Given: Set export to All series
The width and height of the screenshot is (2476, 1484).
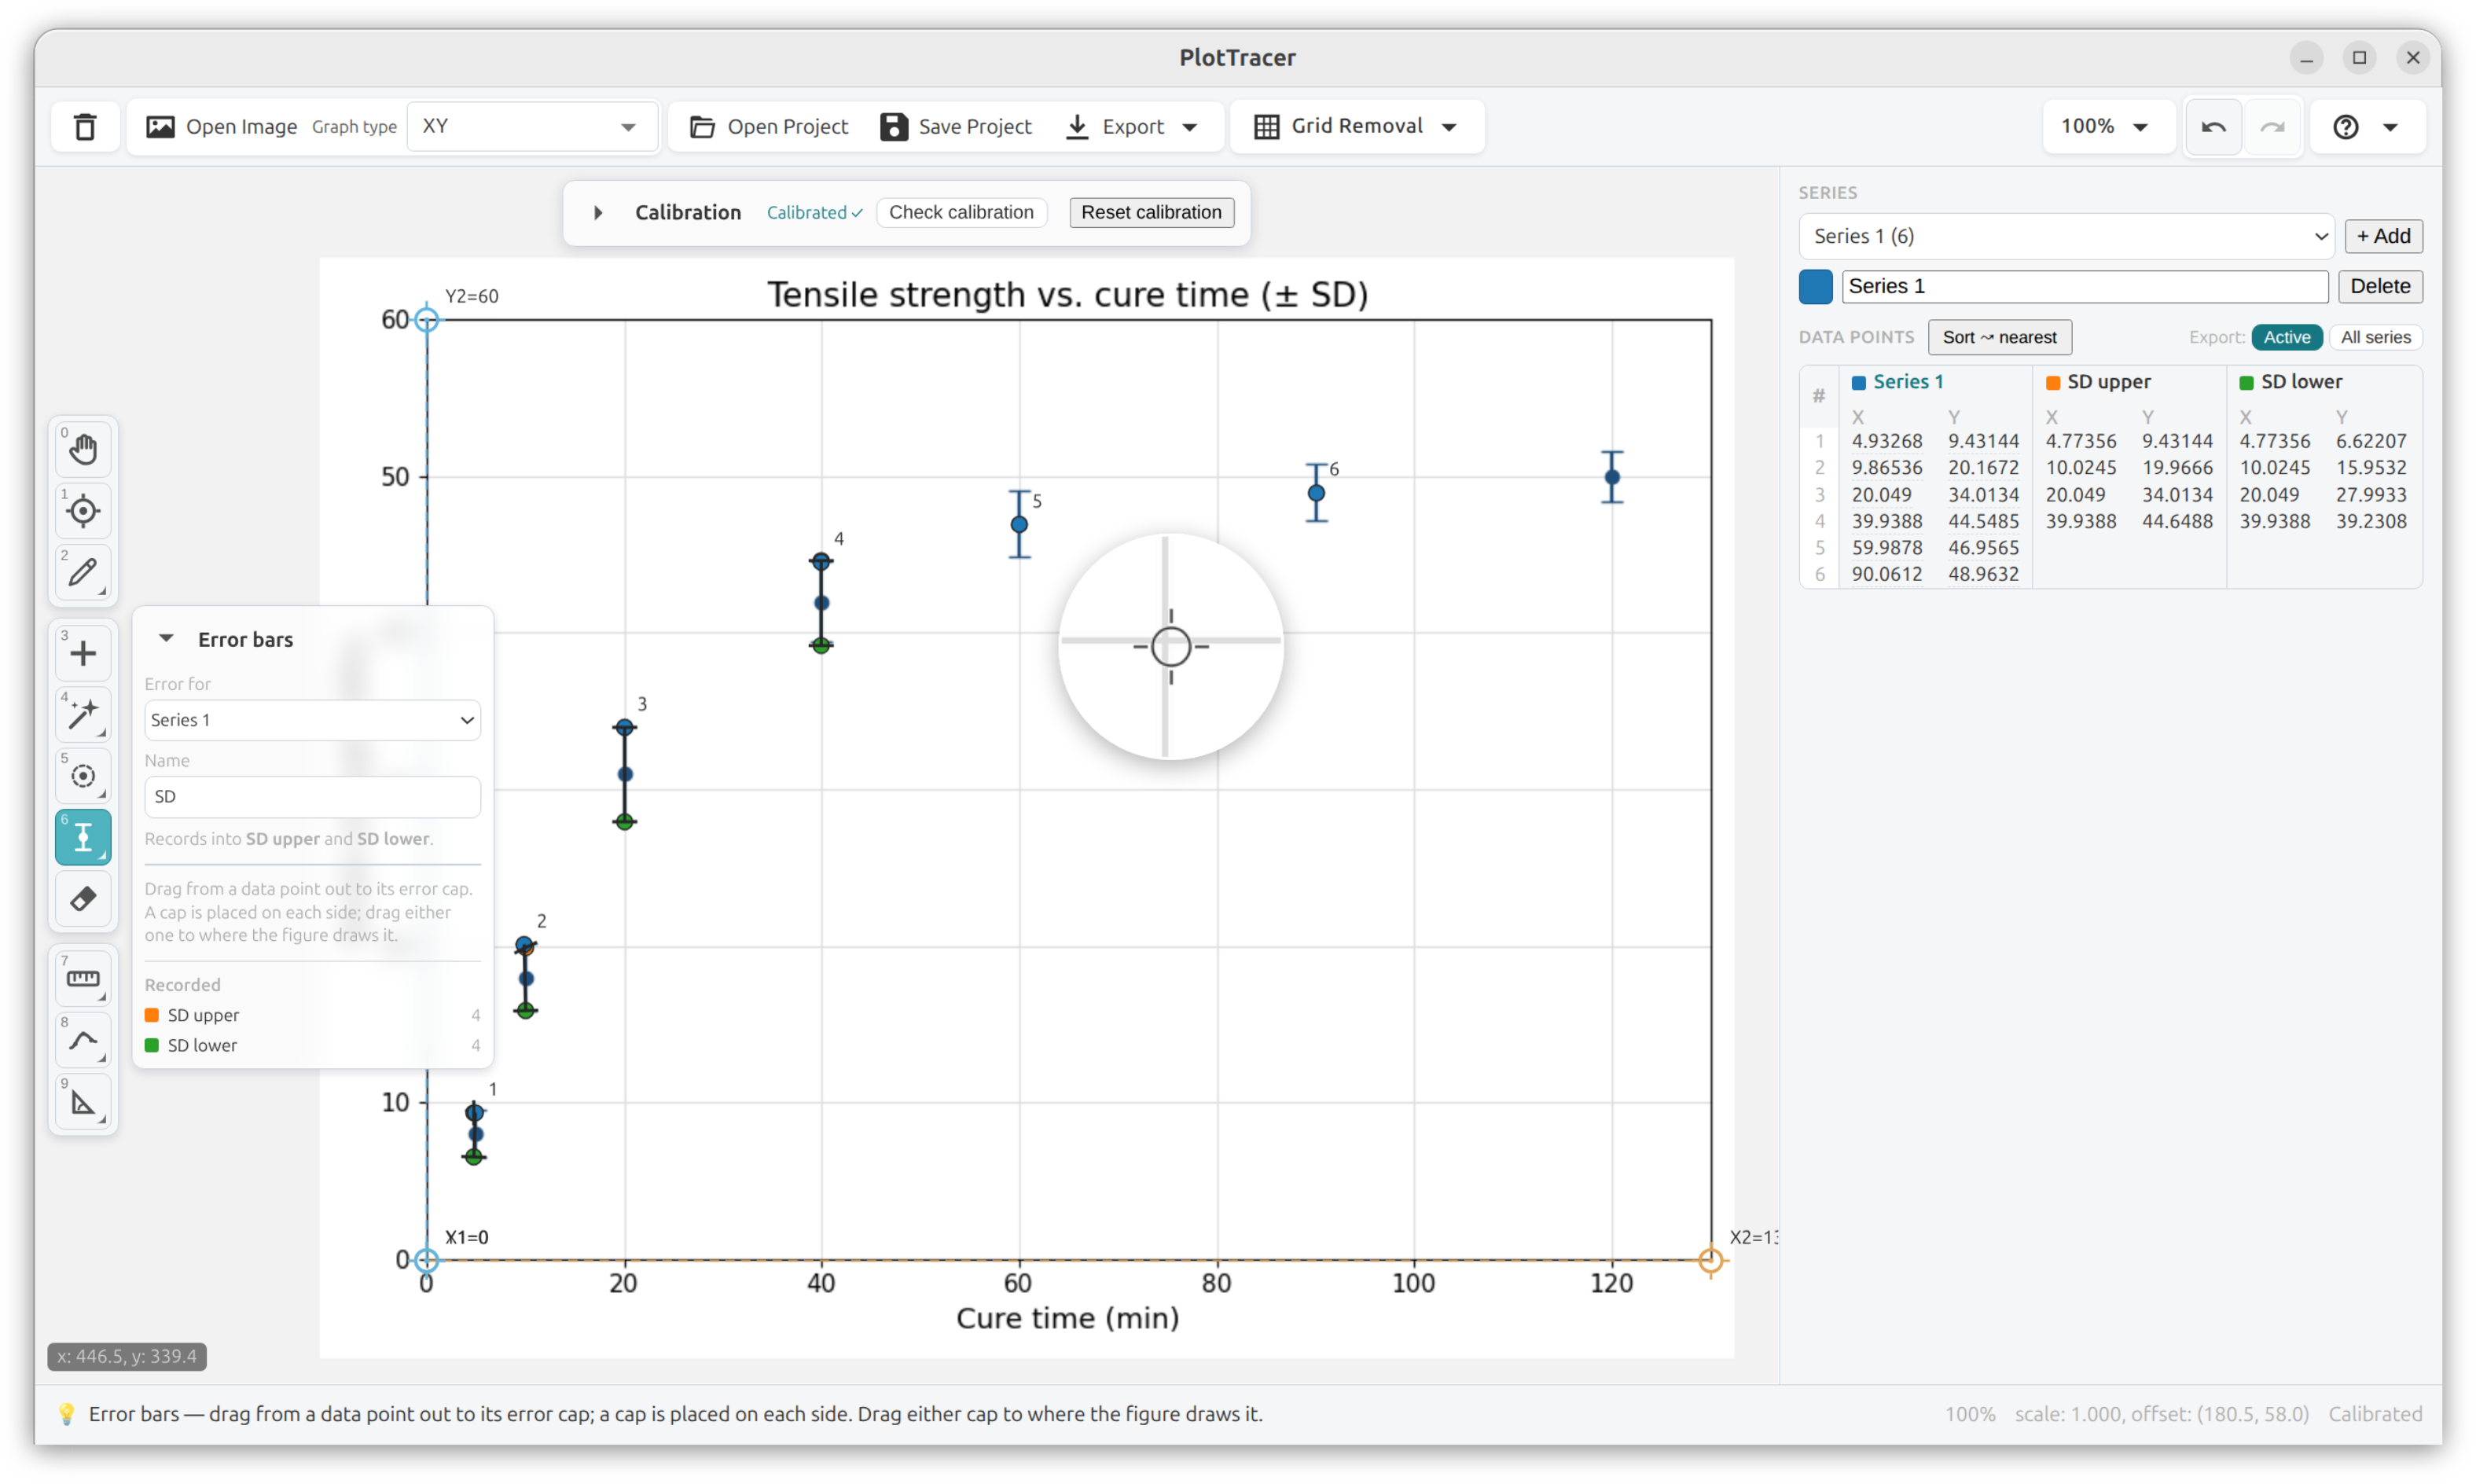Looking at the screenshot, I should tap(2376, 338).
